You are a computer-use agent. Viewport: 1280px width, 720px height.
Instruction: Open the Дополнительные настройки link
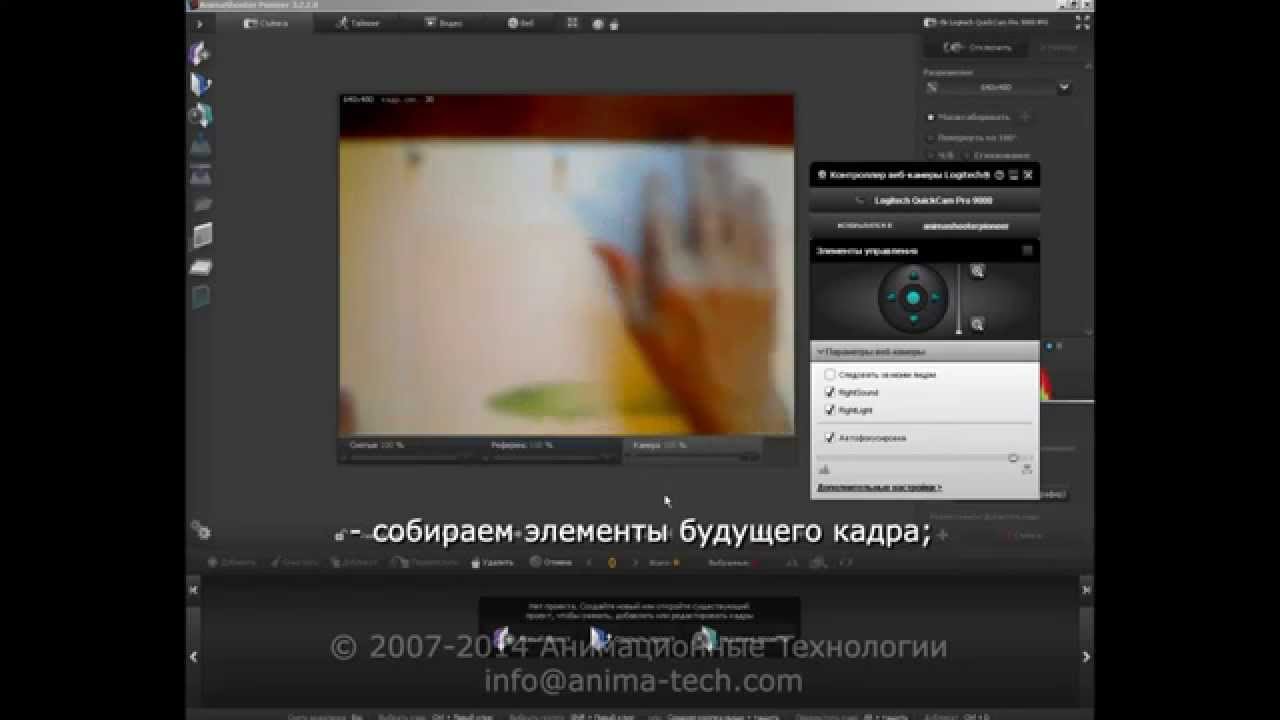(x=879, y=487)
